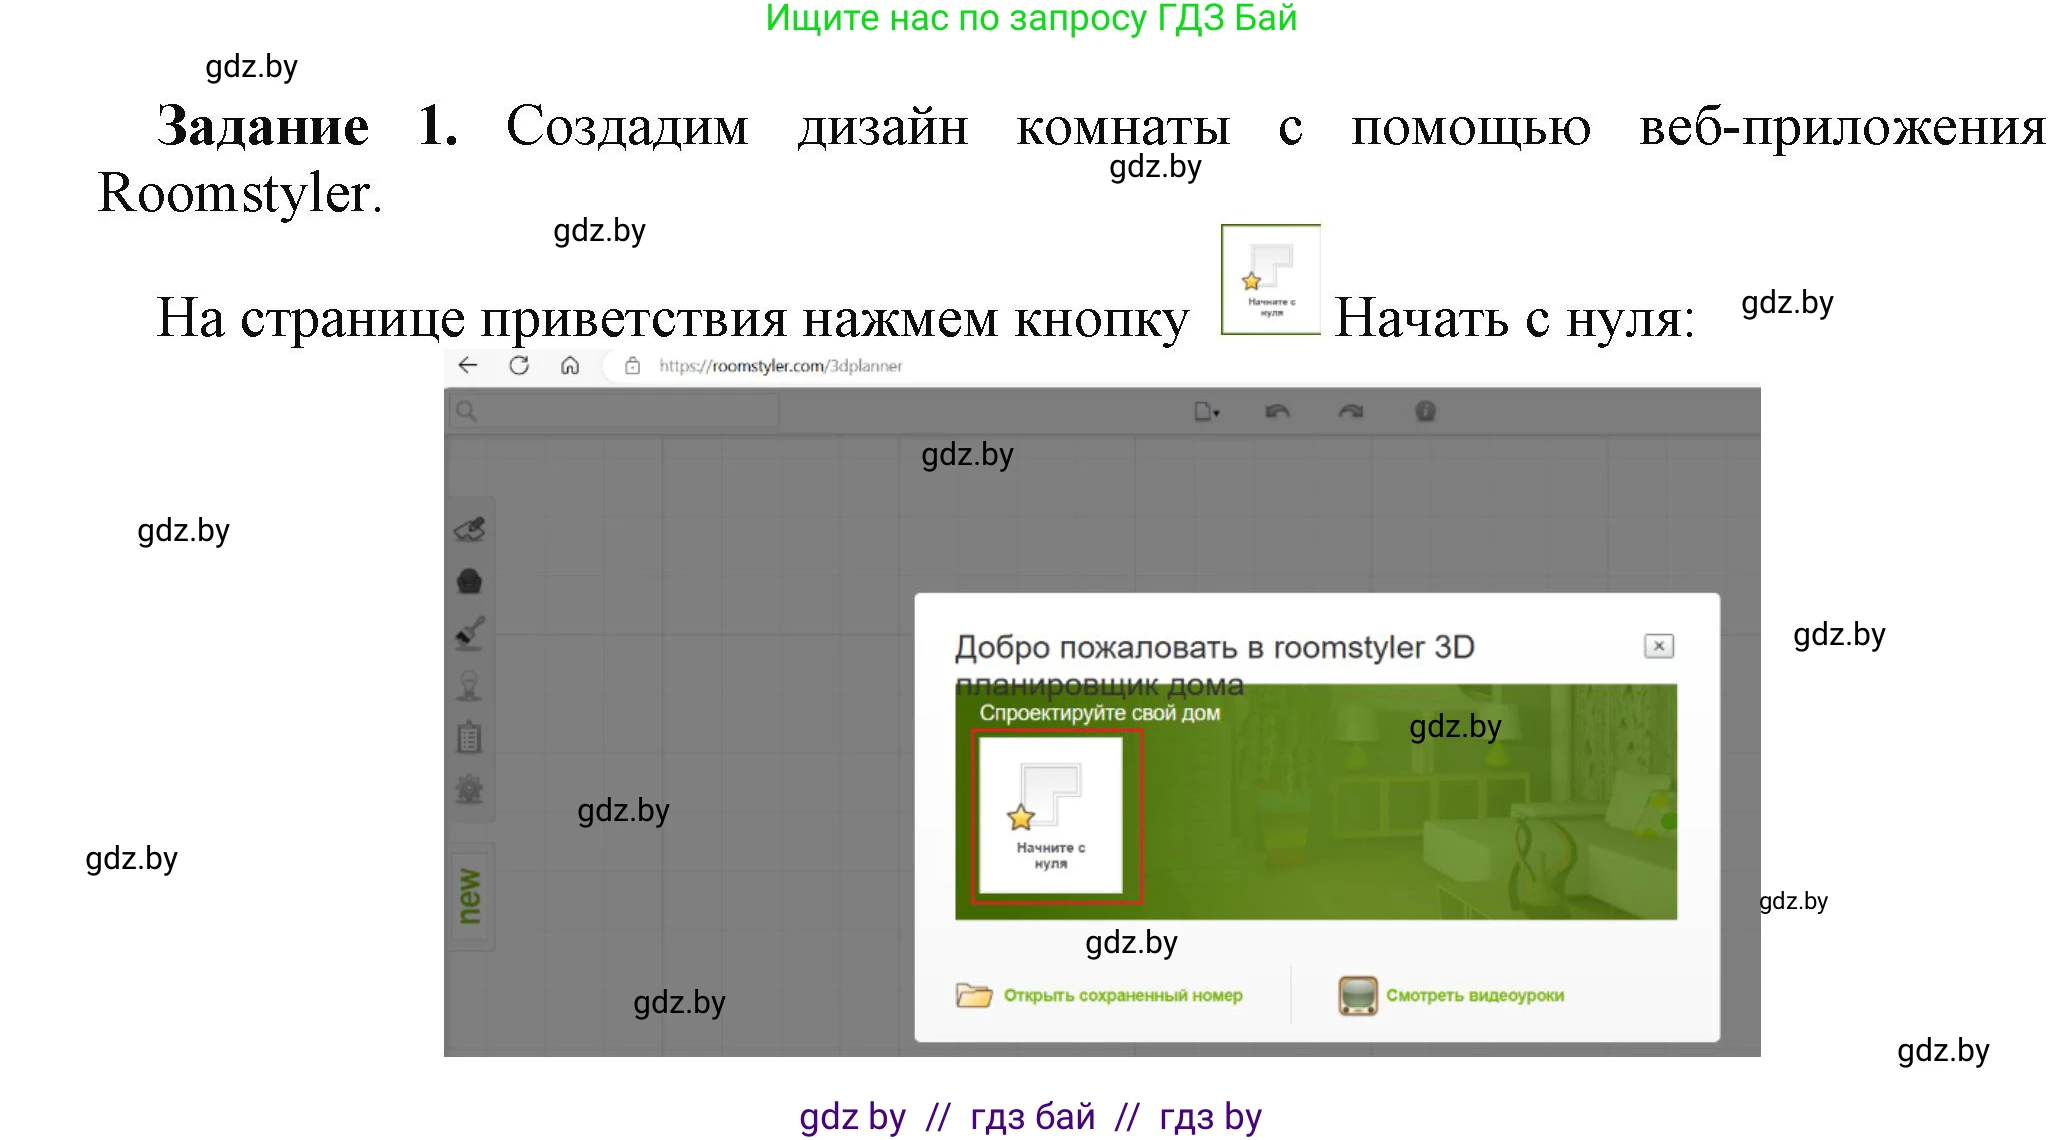Refresh the page in the browser
This screenshot has height=1140, width=2065.
tap(519, 366)
